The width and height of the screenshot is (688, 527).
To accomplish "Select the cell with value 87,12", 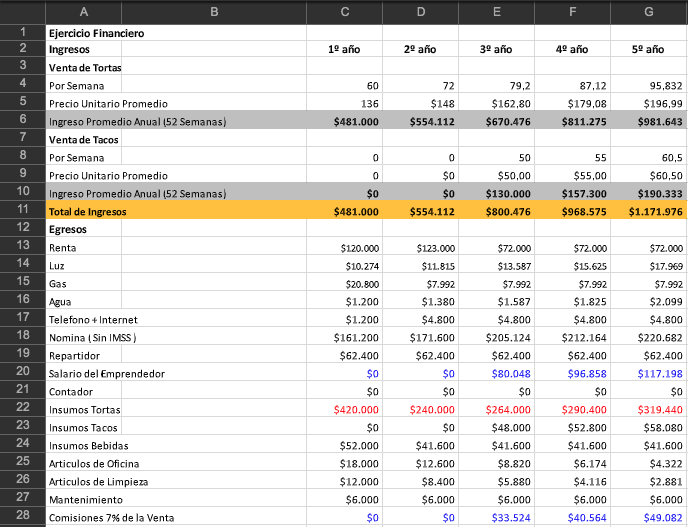I will click(x=572, y=85).
